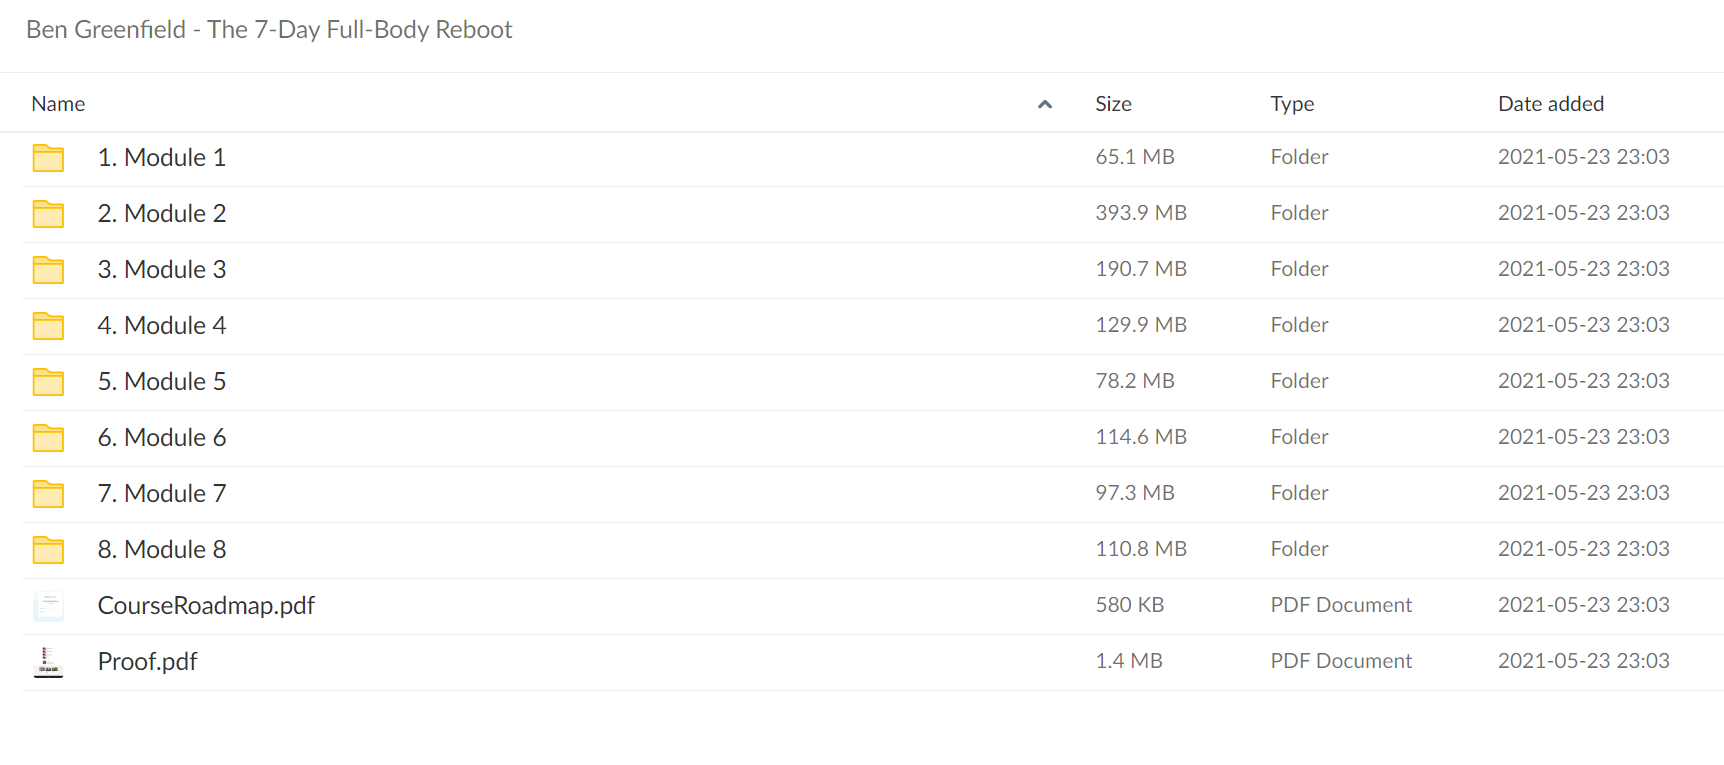Image resolution: width=1724 pixels, height=765 pixels.
Task: Select the 393.9 MB size cell
Action: pyautogui.click(x=1141, y=213)
